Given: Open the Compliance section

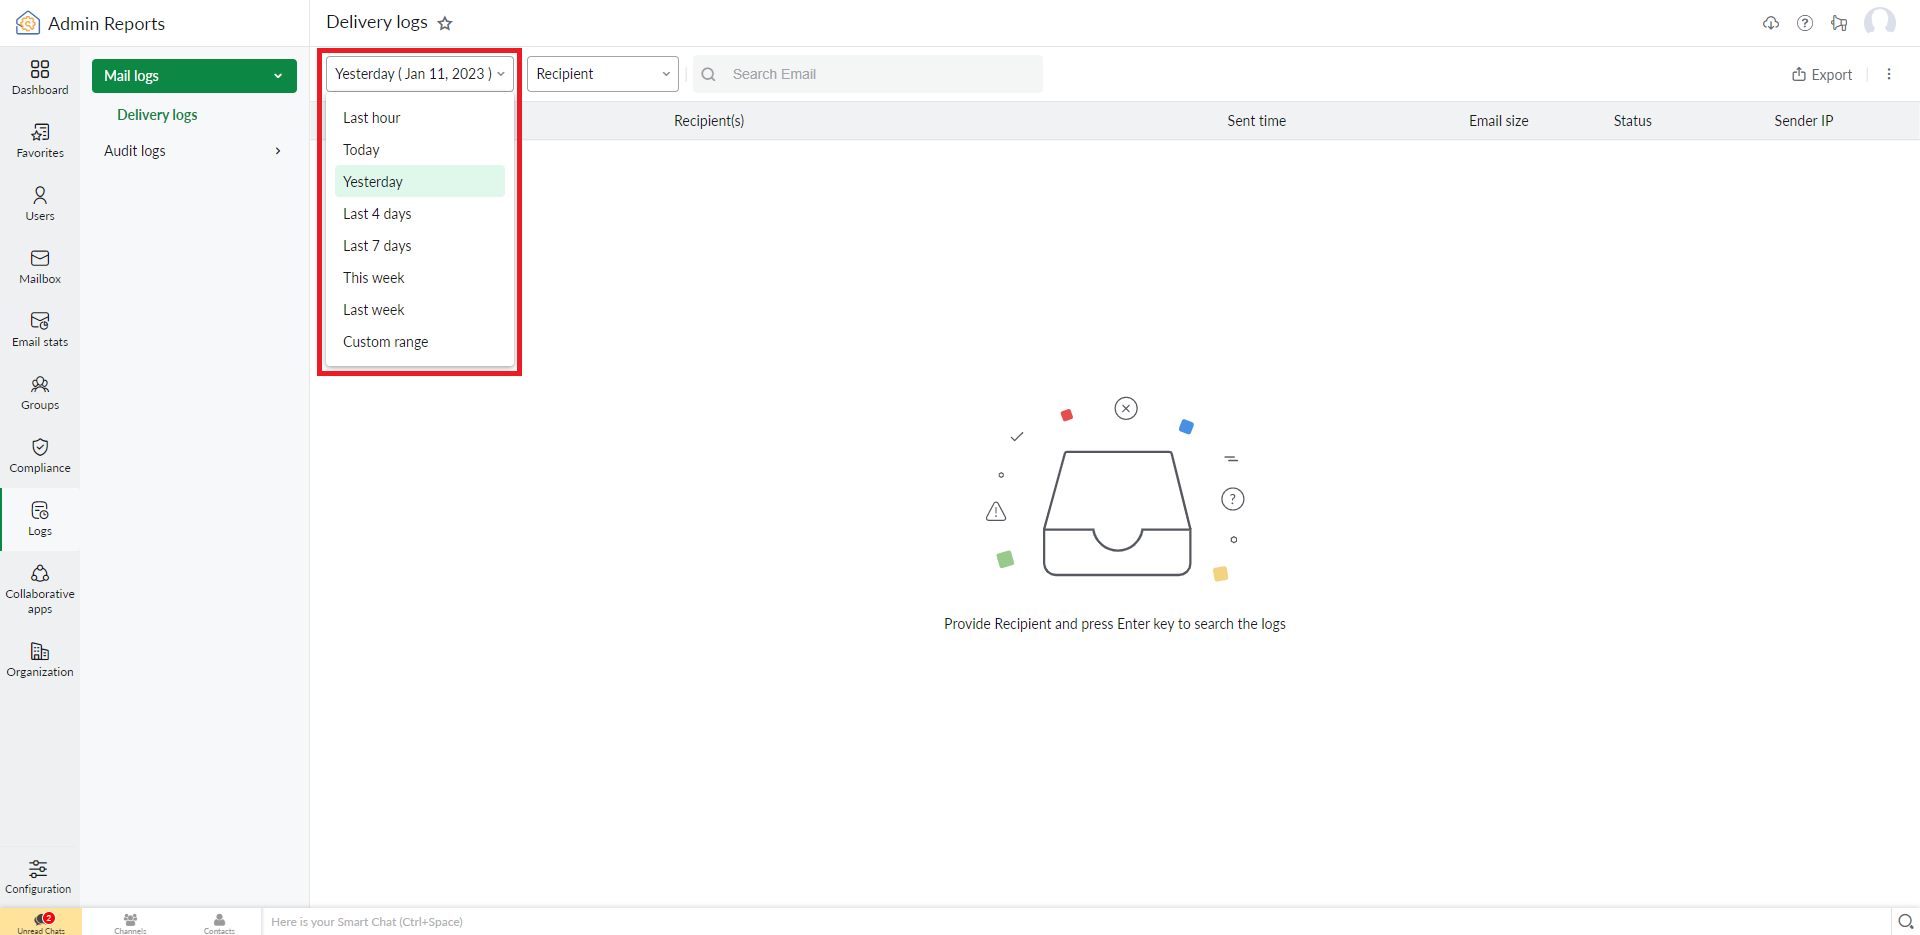Looking at the screenshot, I should pyautogui.click(x=40, y=455).
